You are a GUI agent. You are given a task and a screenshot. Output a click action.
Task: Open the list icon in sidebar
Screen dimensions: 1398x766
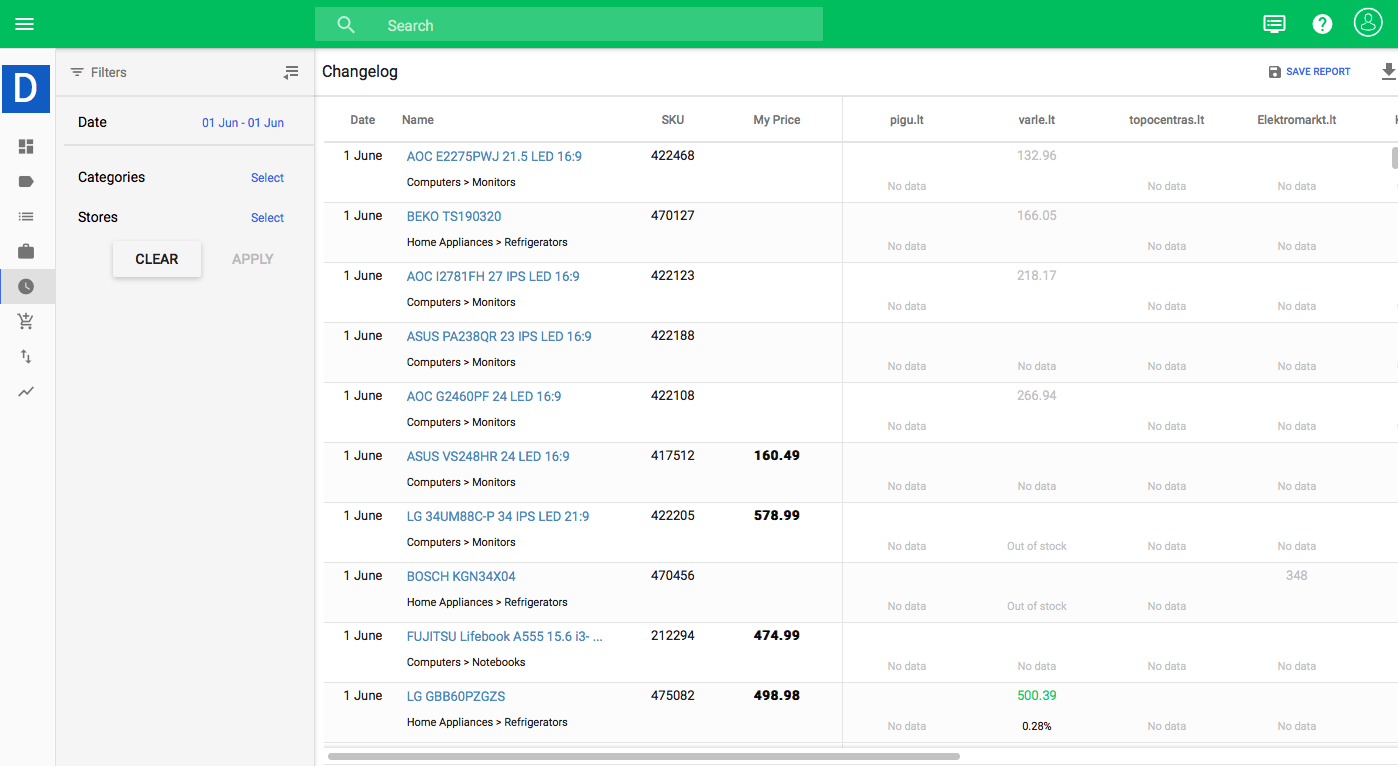[26, 216]
